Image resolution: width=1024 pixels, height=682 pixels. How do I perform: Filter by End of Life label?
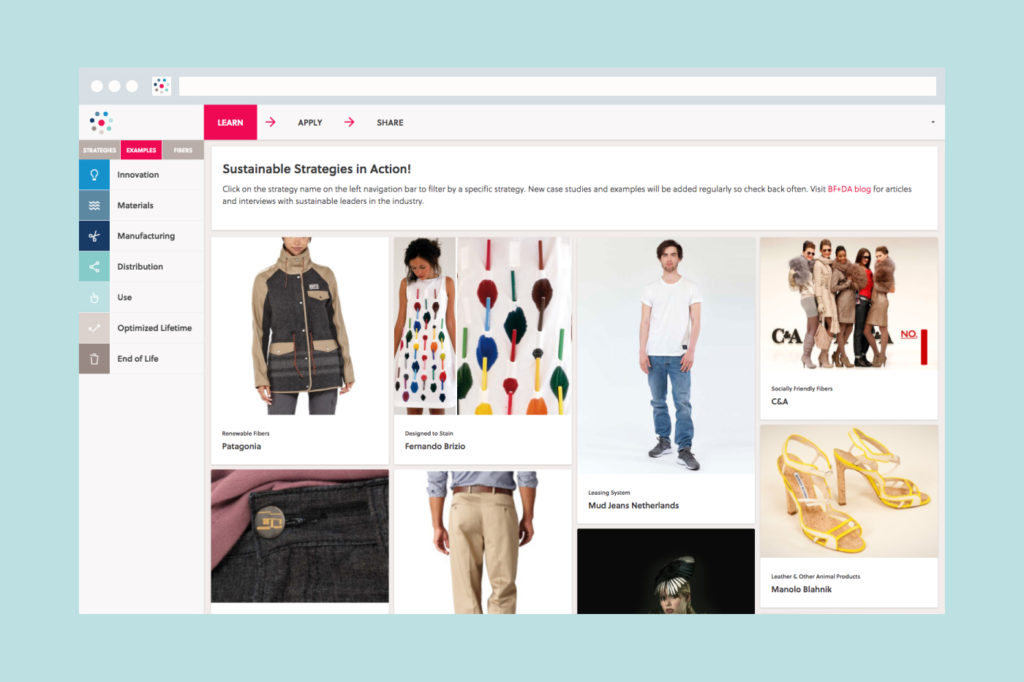point(138,359)
